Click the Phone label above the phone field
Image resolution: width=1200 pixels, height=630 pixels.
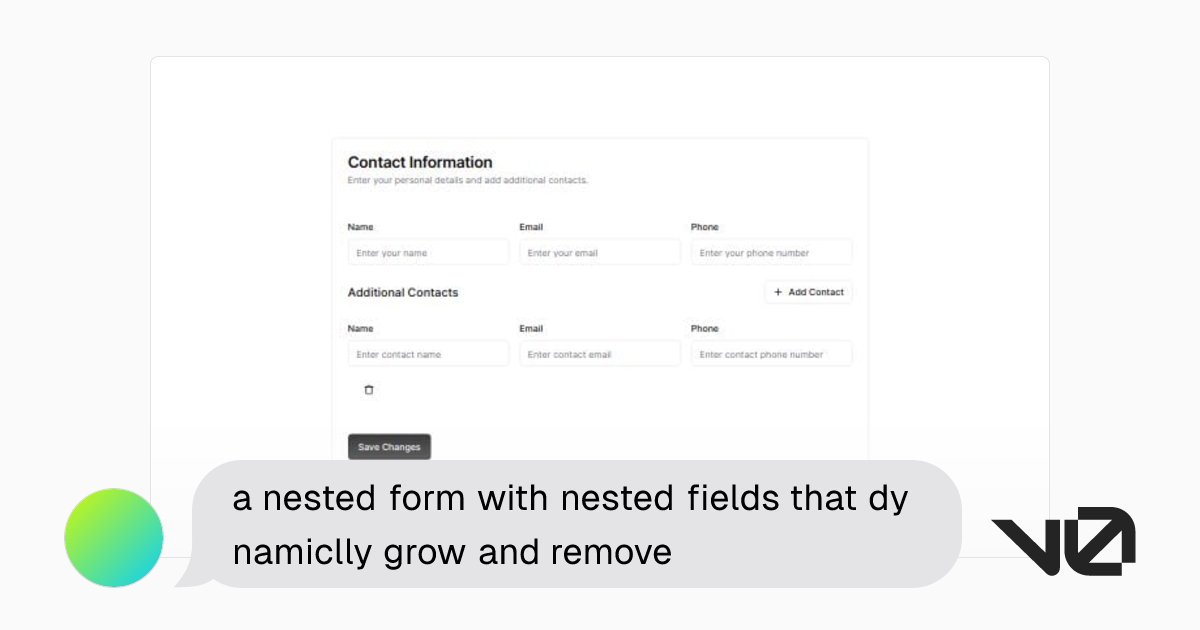click(x=704, y=227)
